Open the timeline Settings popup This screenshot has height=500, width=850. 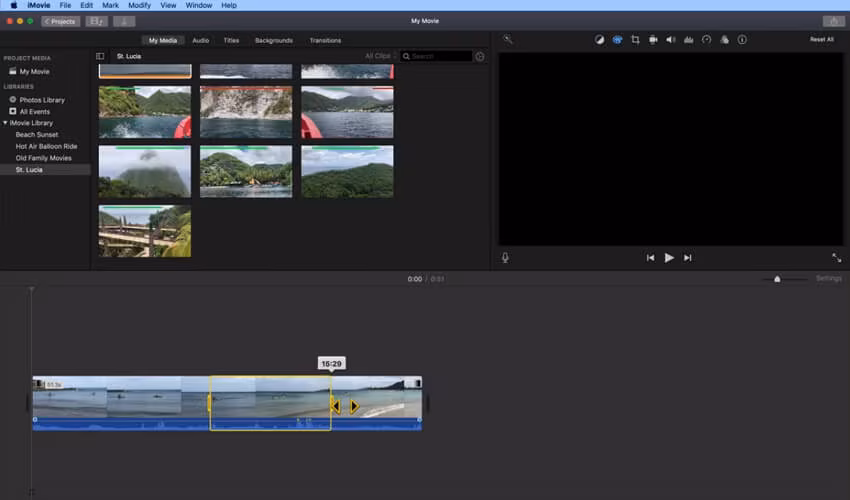[829, 279]
